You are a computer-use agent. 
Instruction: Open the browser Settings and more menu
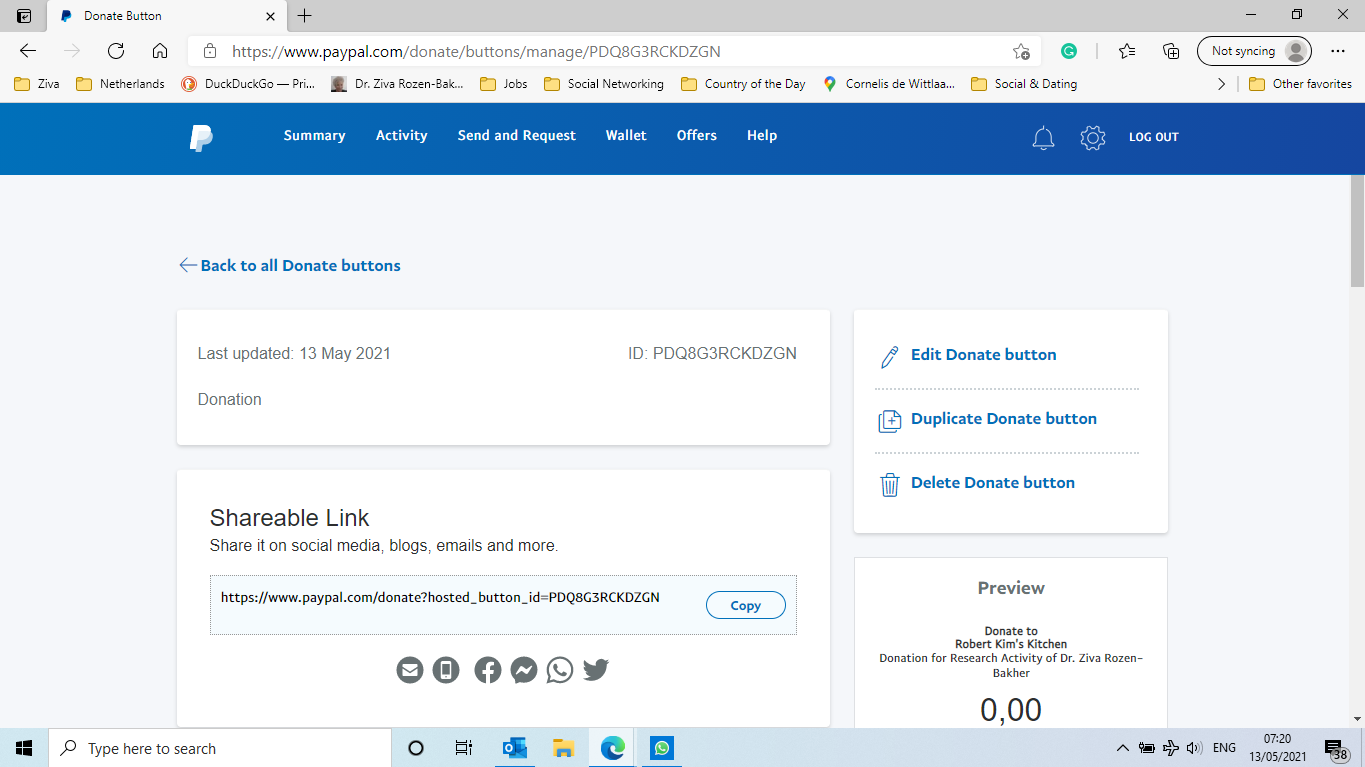point(1338,49)
